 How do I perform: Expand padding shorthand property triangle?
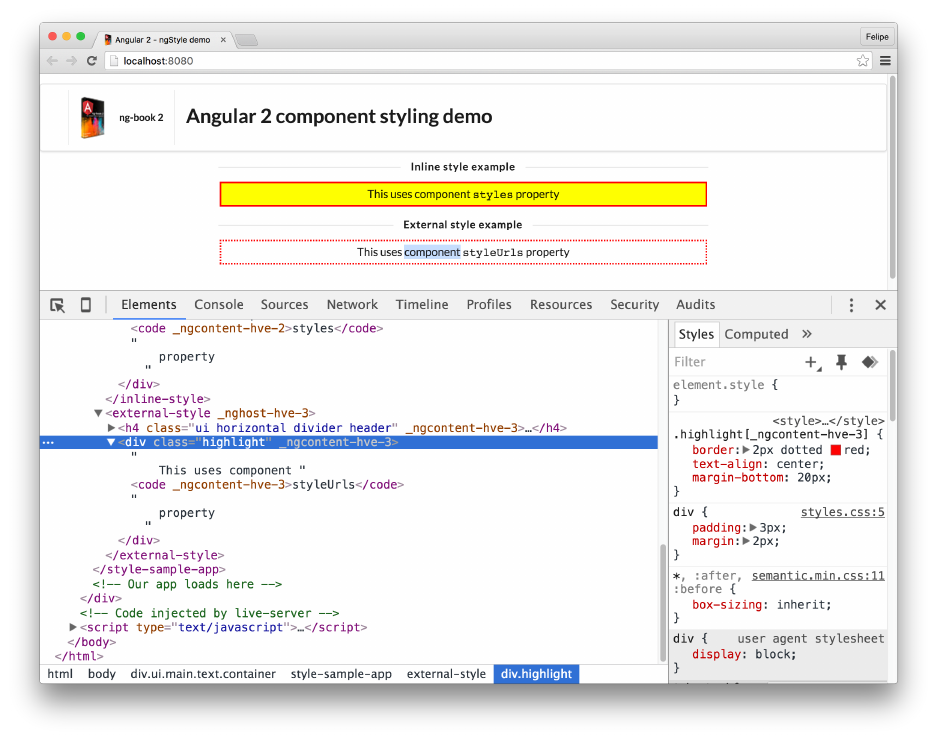tap(753, 528)
